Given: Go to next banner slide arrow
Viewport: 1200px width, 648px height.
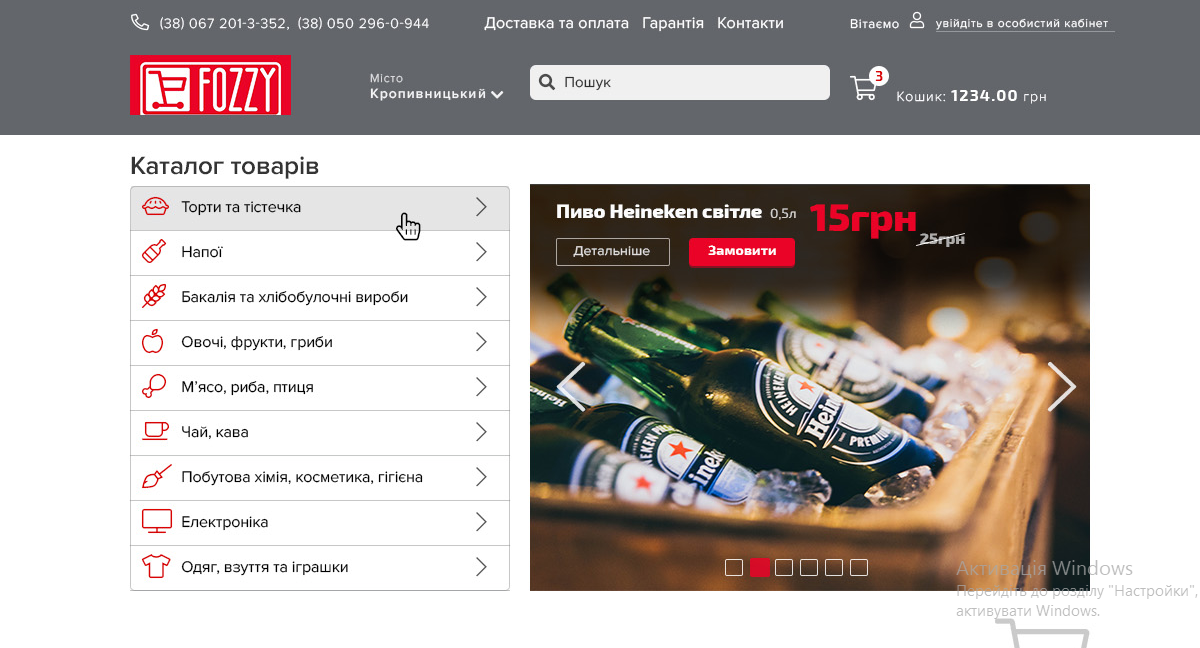Looking at the screenshot, I should click(1061, 386).
